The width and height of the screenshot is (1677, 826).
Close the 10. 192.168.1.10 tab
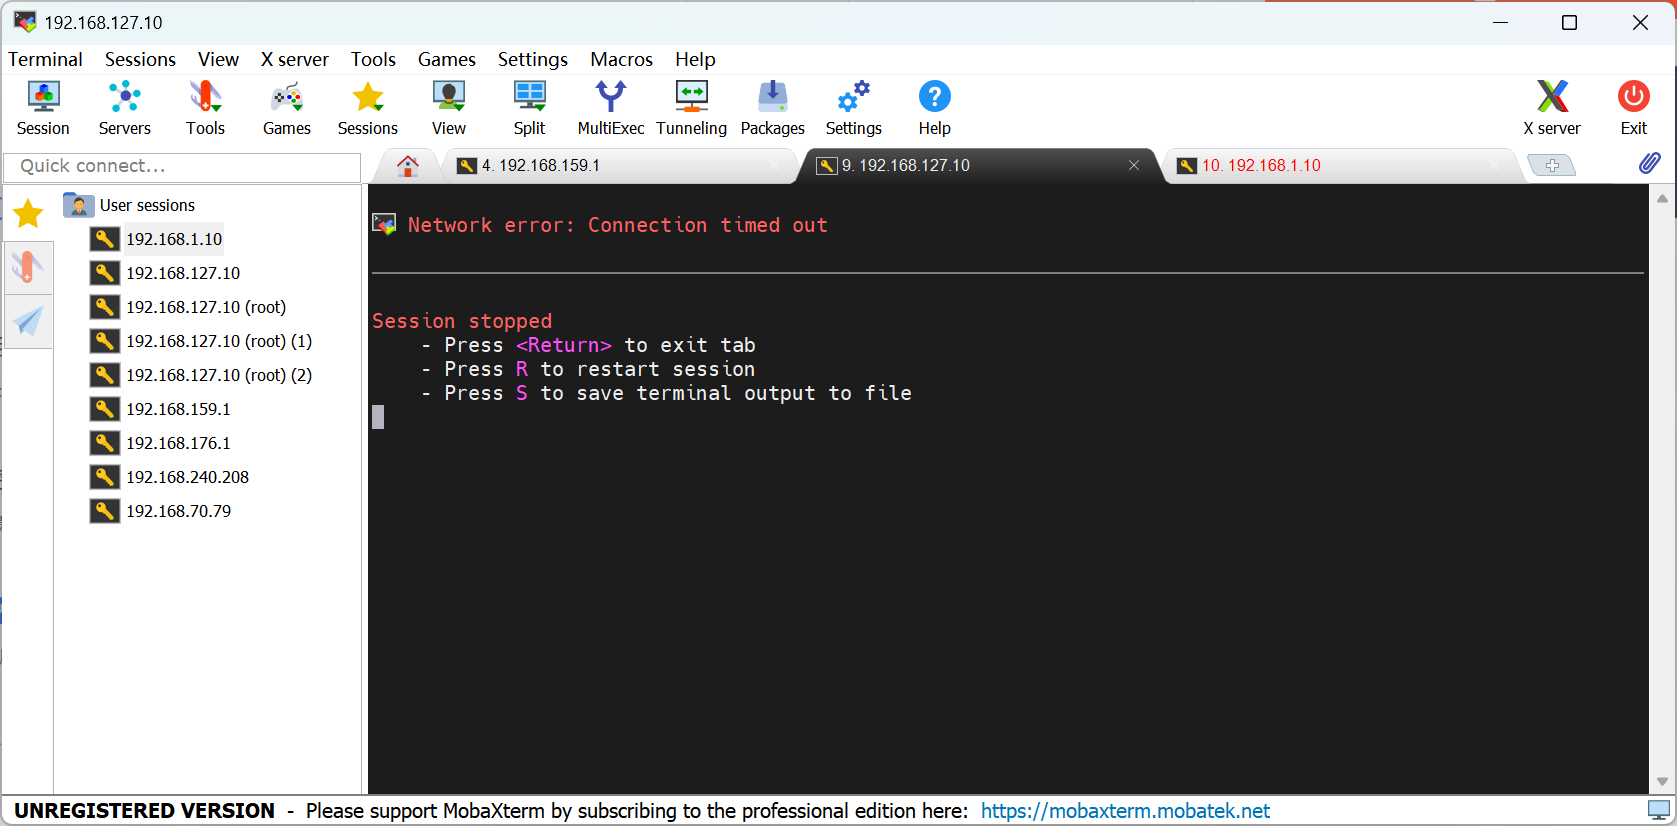[1494, 165]
